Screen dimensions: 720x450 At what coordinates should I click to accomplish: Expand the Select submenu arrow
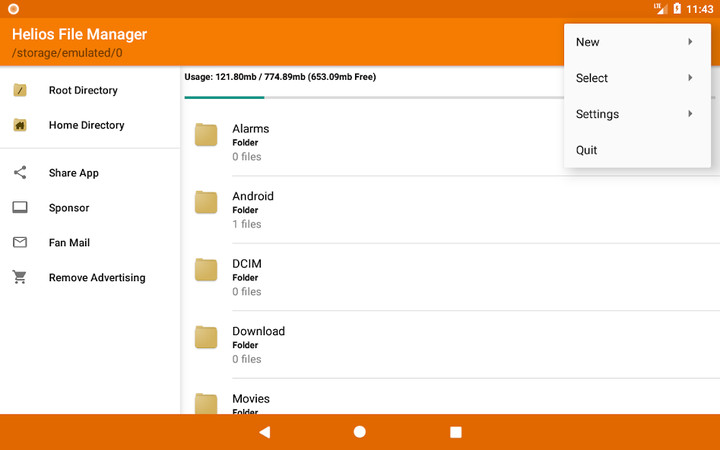[690, 78]
